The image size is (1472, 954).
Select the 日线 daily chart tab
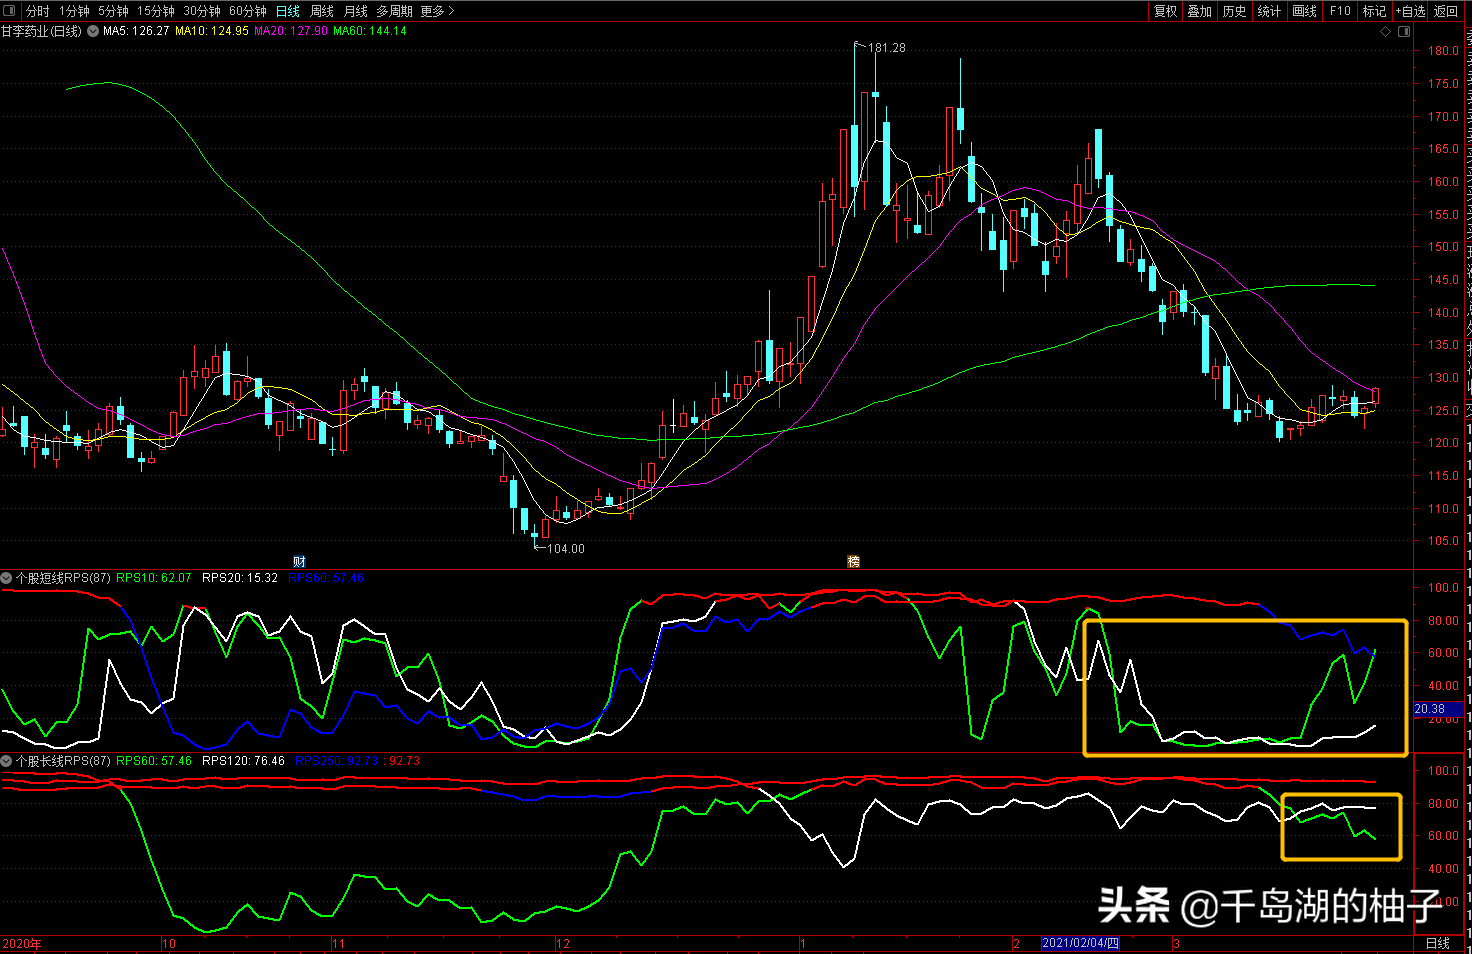288,11
